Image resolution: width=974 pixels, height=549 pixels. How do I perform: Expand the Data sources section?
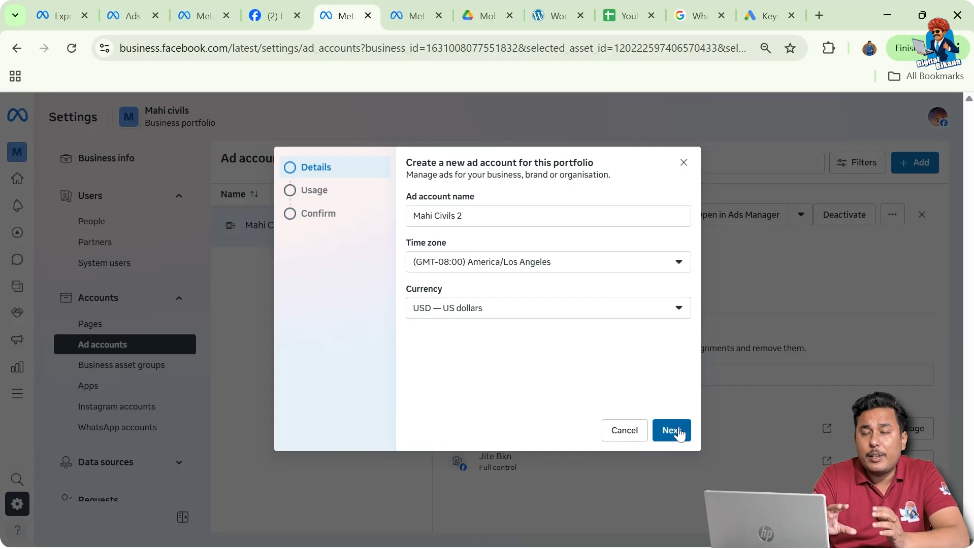[179, 462]
